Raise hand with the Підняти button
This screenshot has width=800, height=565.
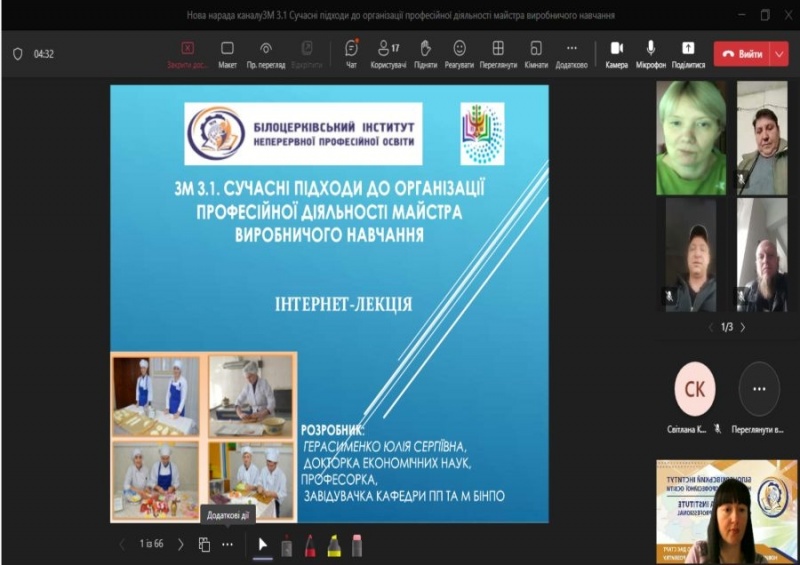[425, 53]
